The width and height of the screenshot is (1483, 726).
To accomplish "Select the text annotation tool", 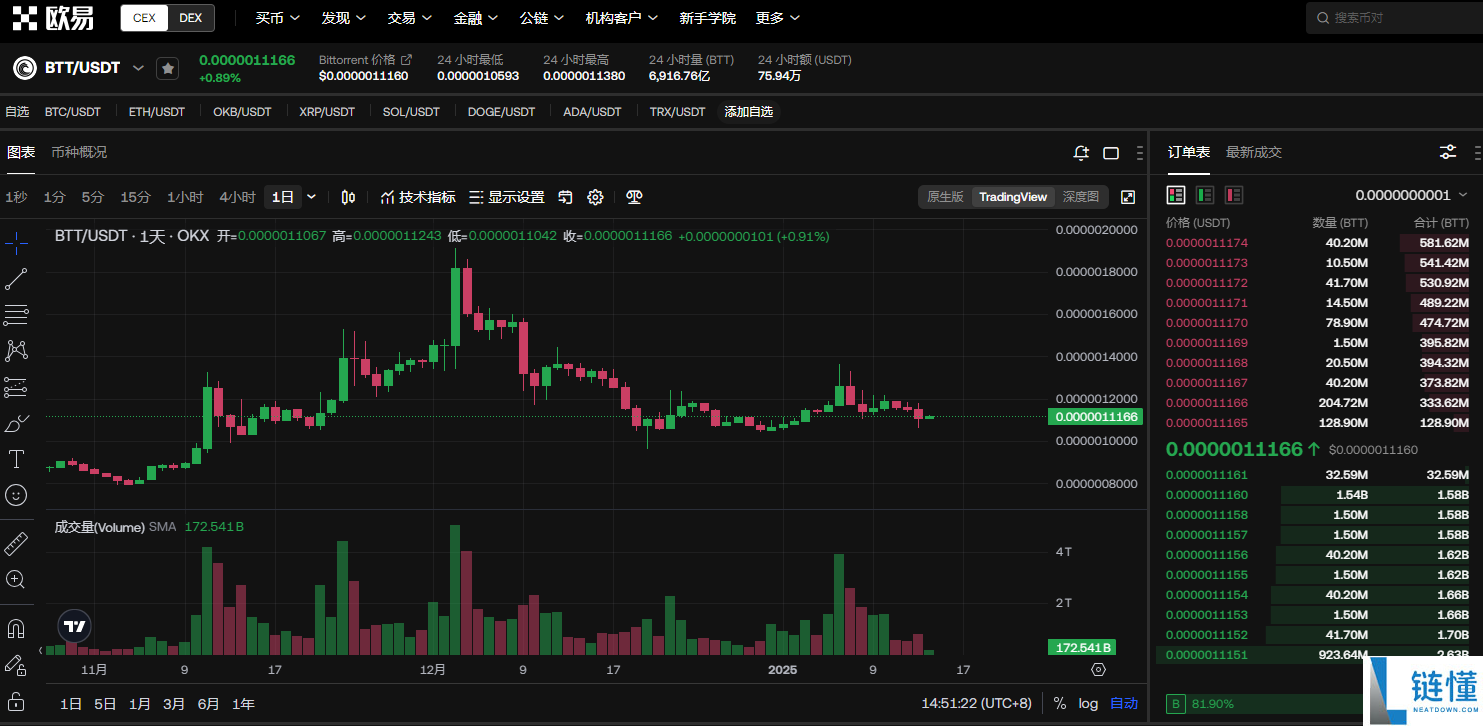I will [16, 459].
